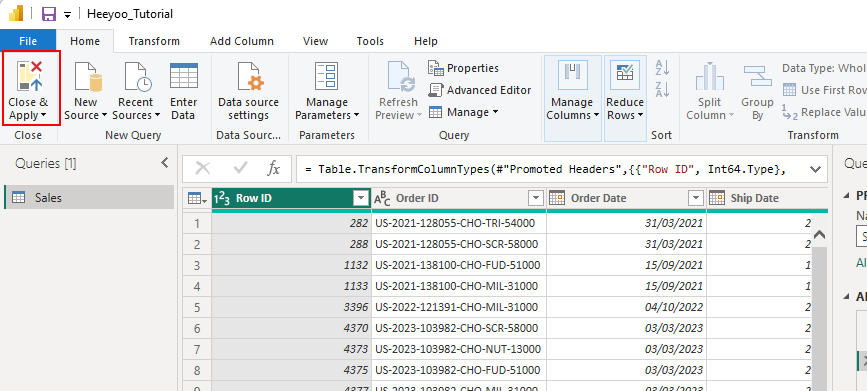Click Replace Values
Image resolution: width=867 pixels, height=391 pixels.
[x=824, y=112]
